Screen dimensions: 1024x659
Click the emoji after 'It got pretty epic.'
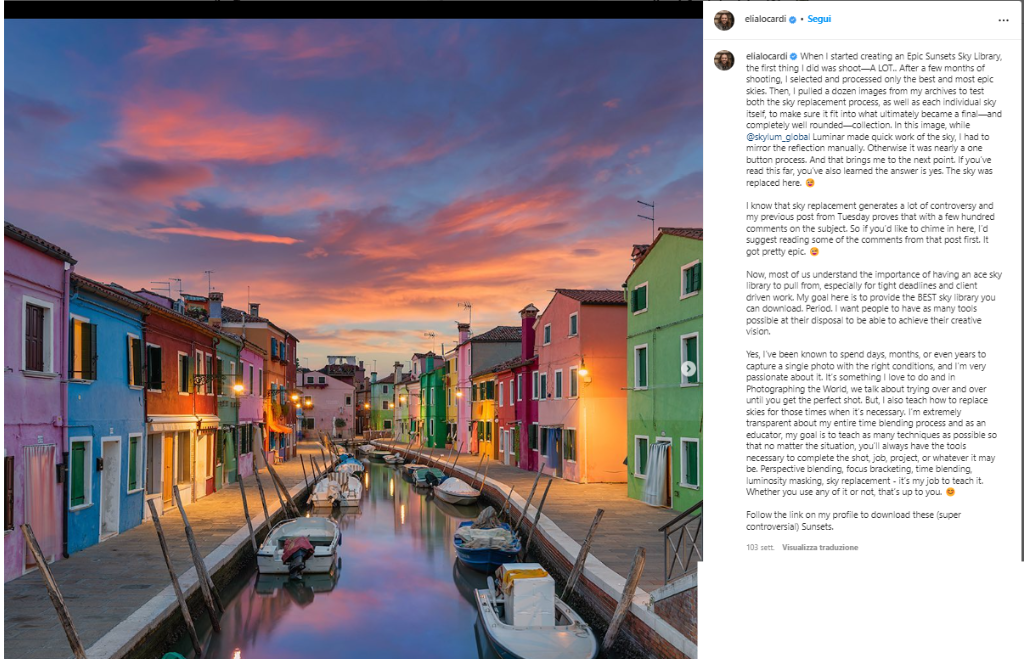click(814, 252)
